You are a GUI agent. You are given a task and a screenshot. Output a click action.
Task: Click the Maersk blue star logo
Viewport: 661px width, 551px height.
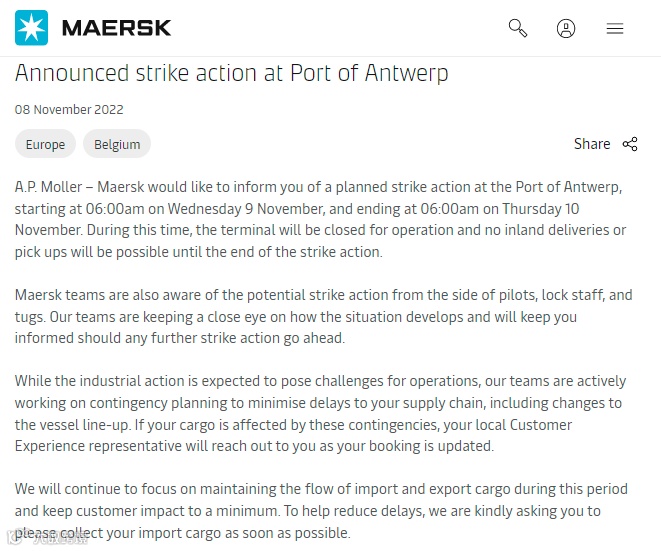31,28
